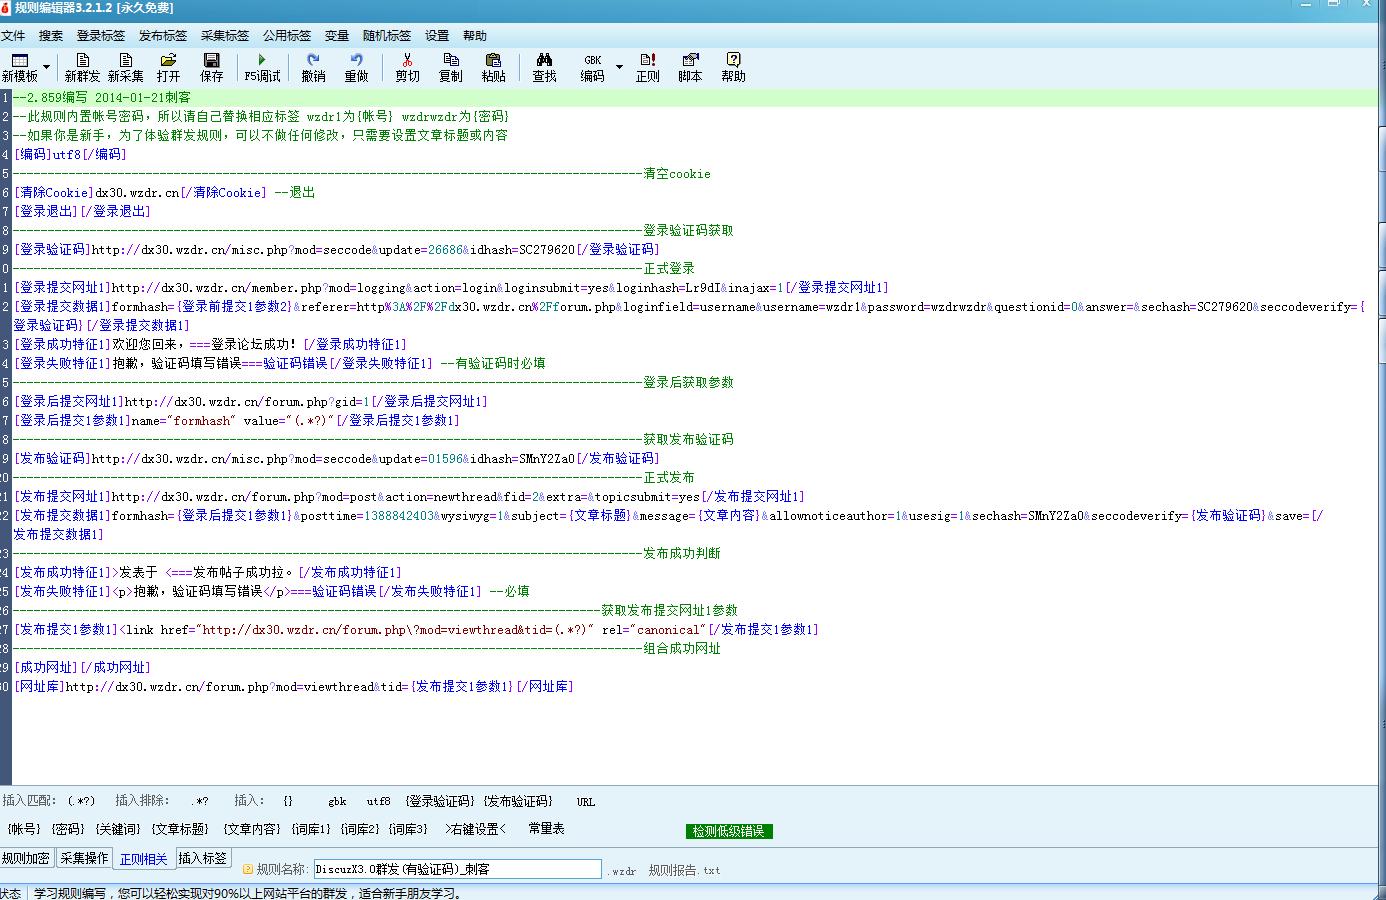
Task: Open the 登录标签 menu
Action: (x=101, y=36)
